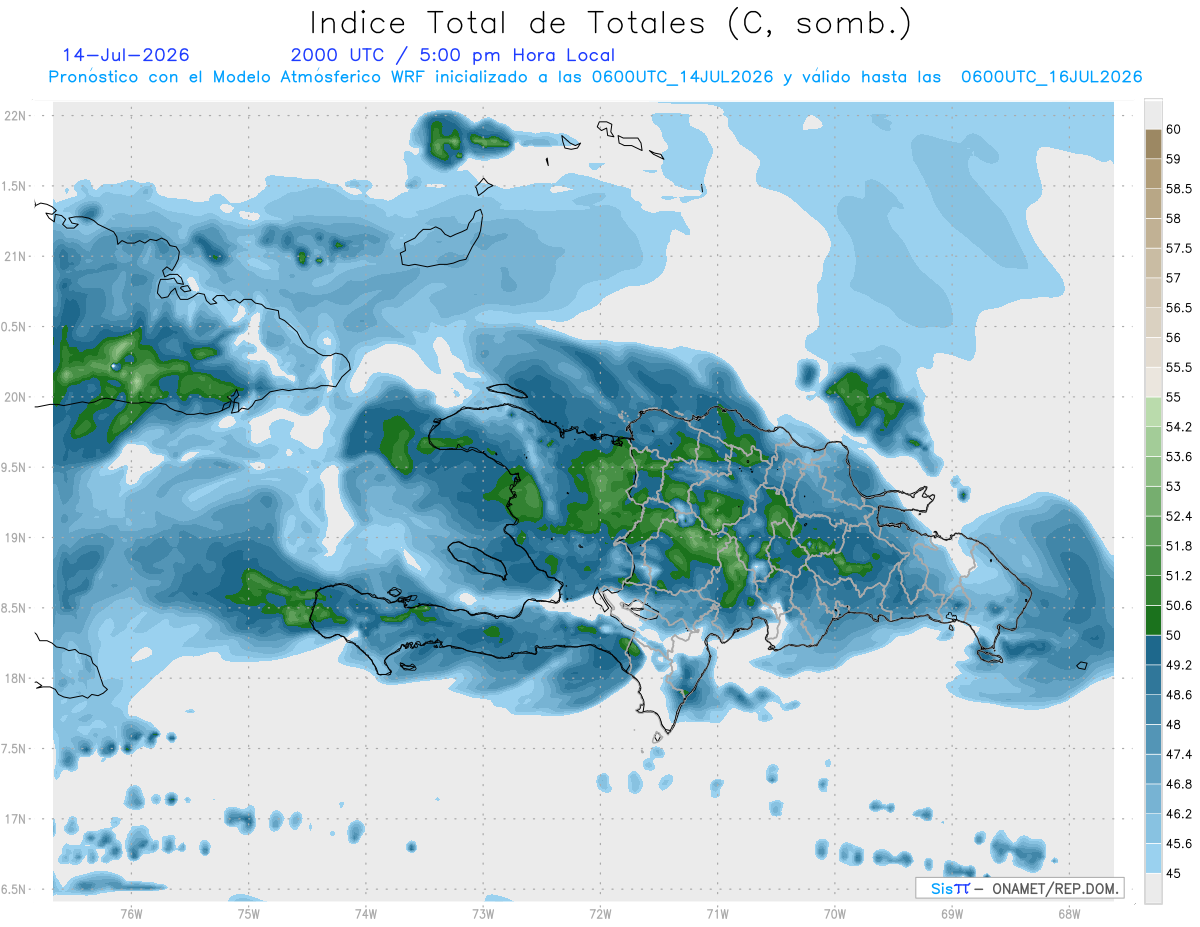Click the legend value "50"
Viewport: 1200px width, 927px height.
coord(1174,636)
